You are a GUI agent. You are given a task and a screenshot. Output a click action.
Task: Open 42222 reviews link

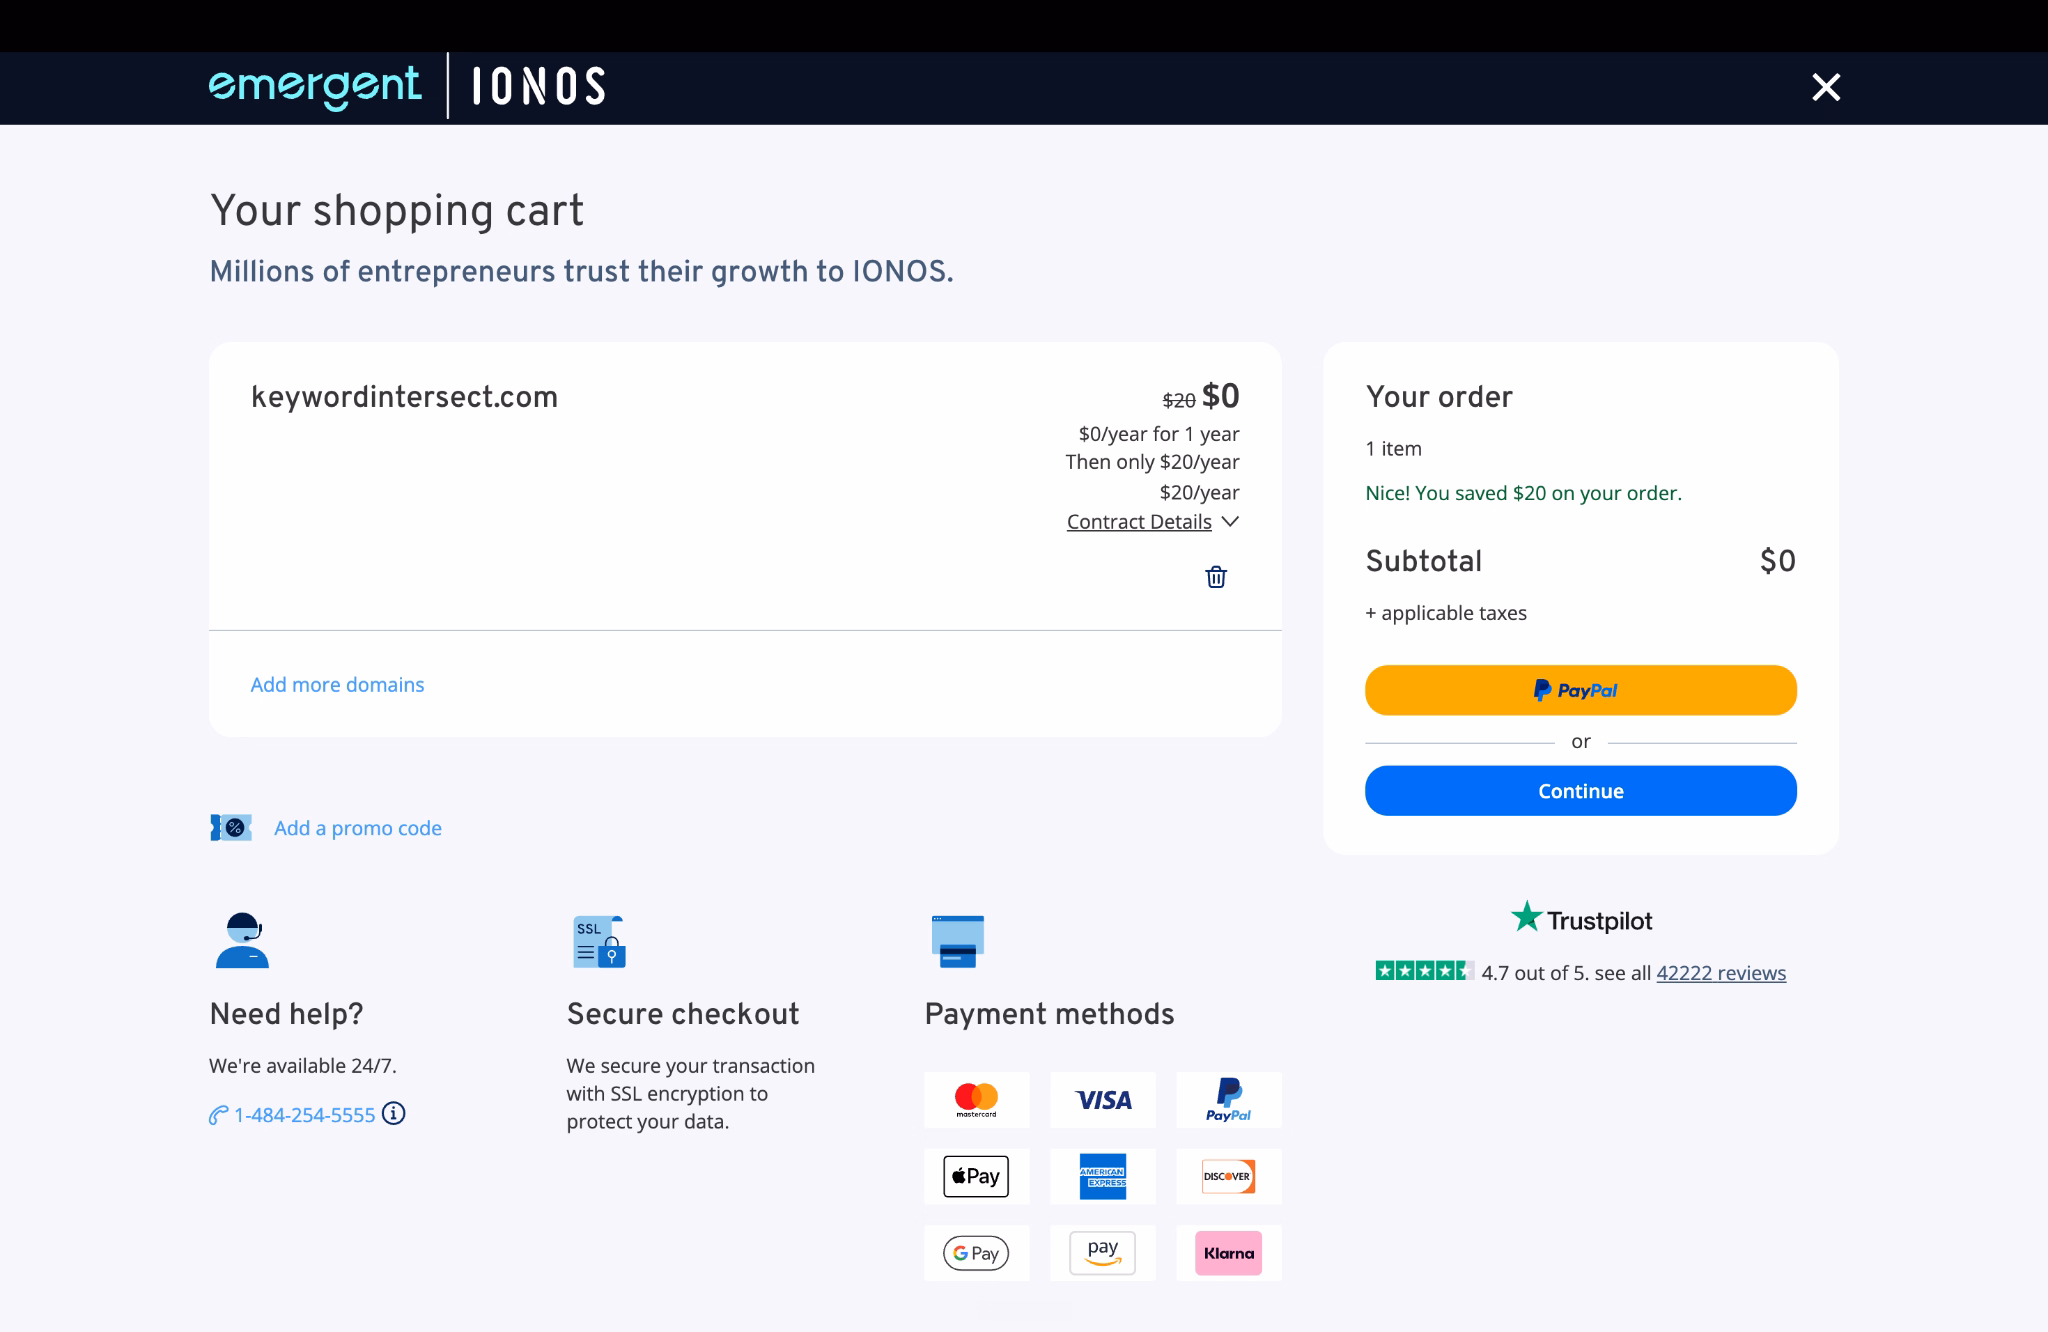[x=1721, y=973]
